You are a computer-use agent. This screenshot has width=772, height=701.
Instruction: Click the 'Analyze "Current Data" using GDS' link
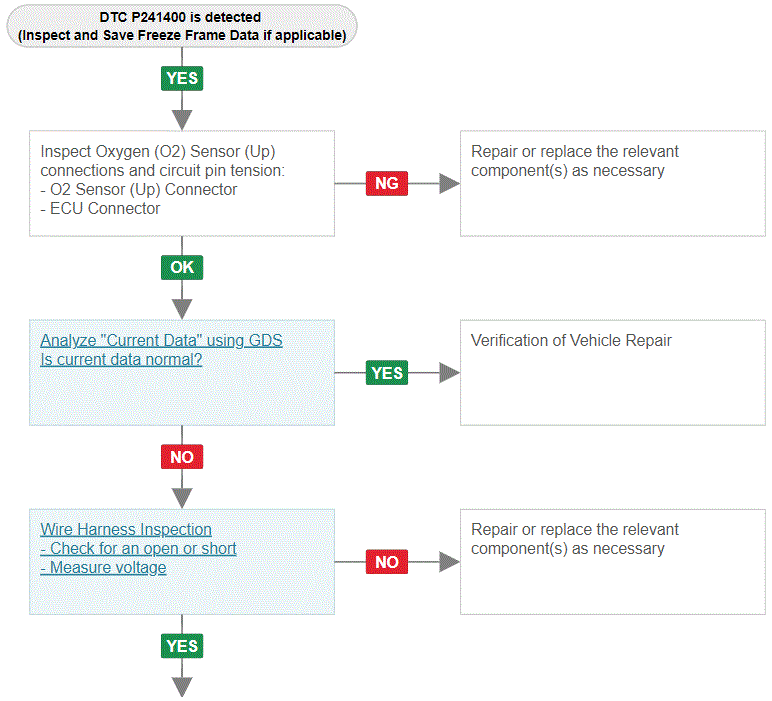(x=161, y=340)
